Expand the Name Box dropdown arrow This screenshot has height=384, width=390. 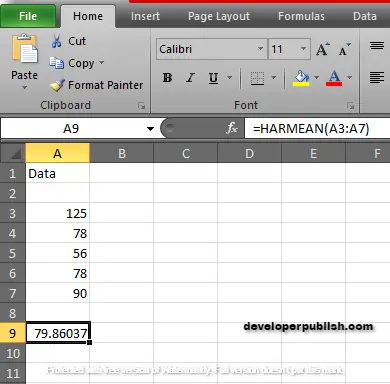[x=150, y=129]
